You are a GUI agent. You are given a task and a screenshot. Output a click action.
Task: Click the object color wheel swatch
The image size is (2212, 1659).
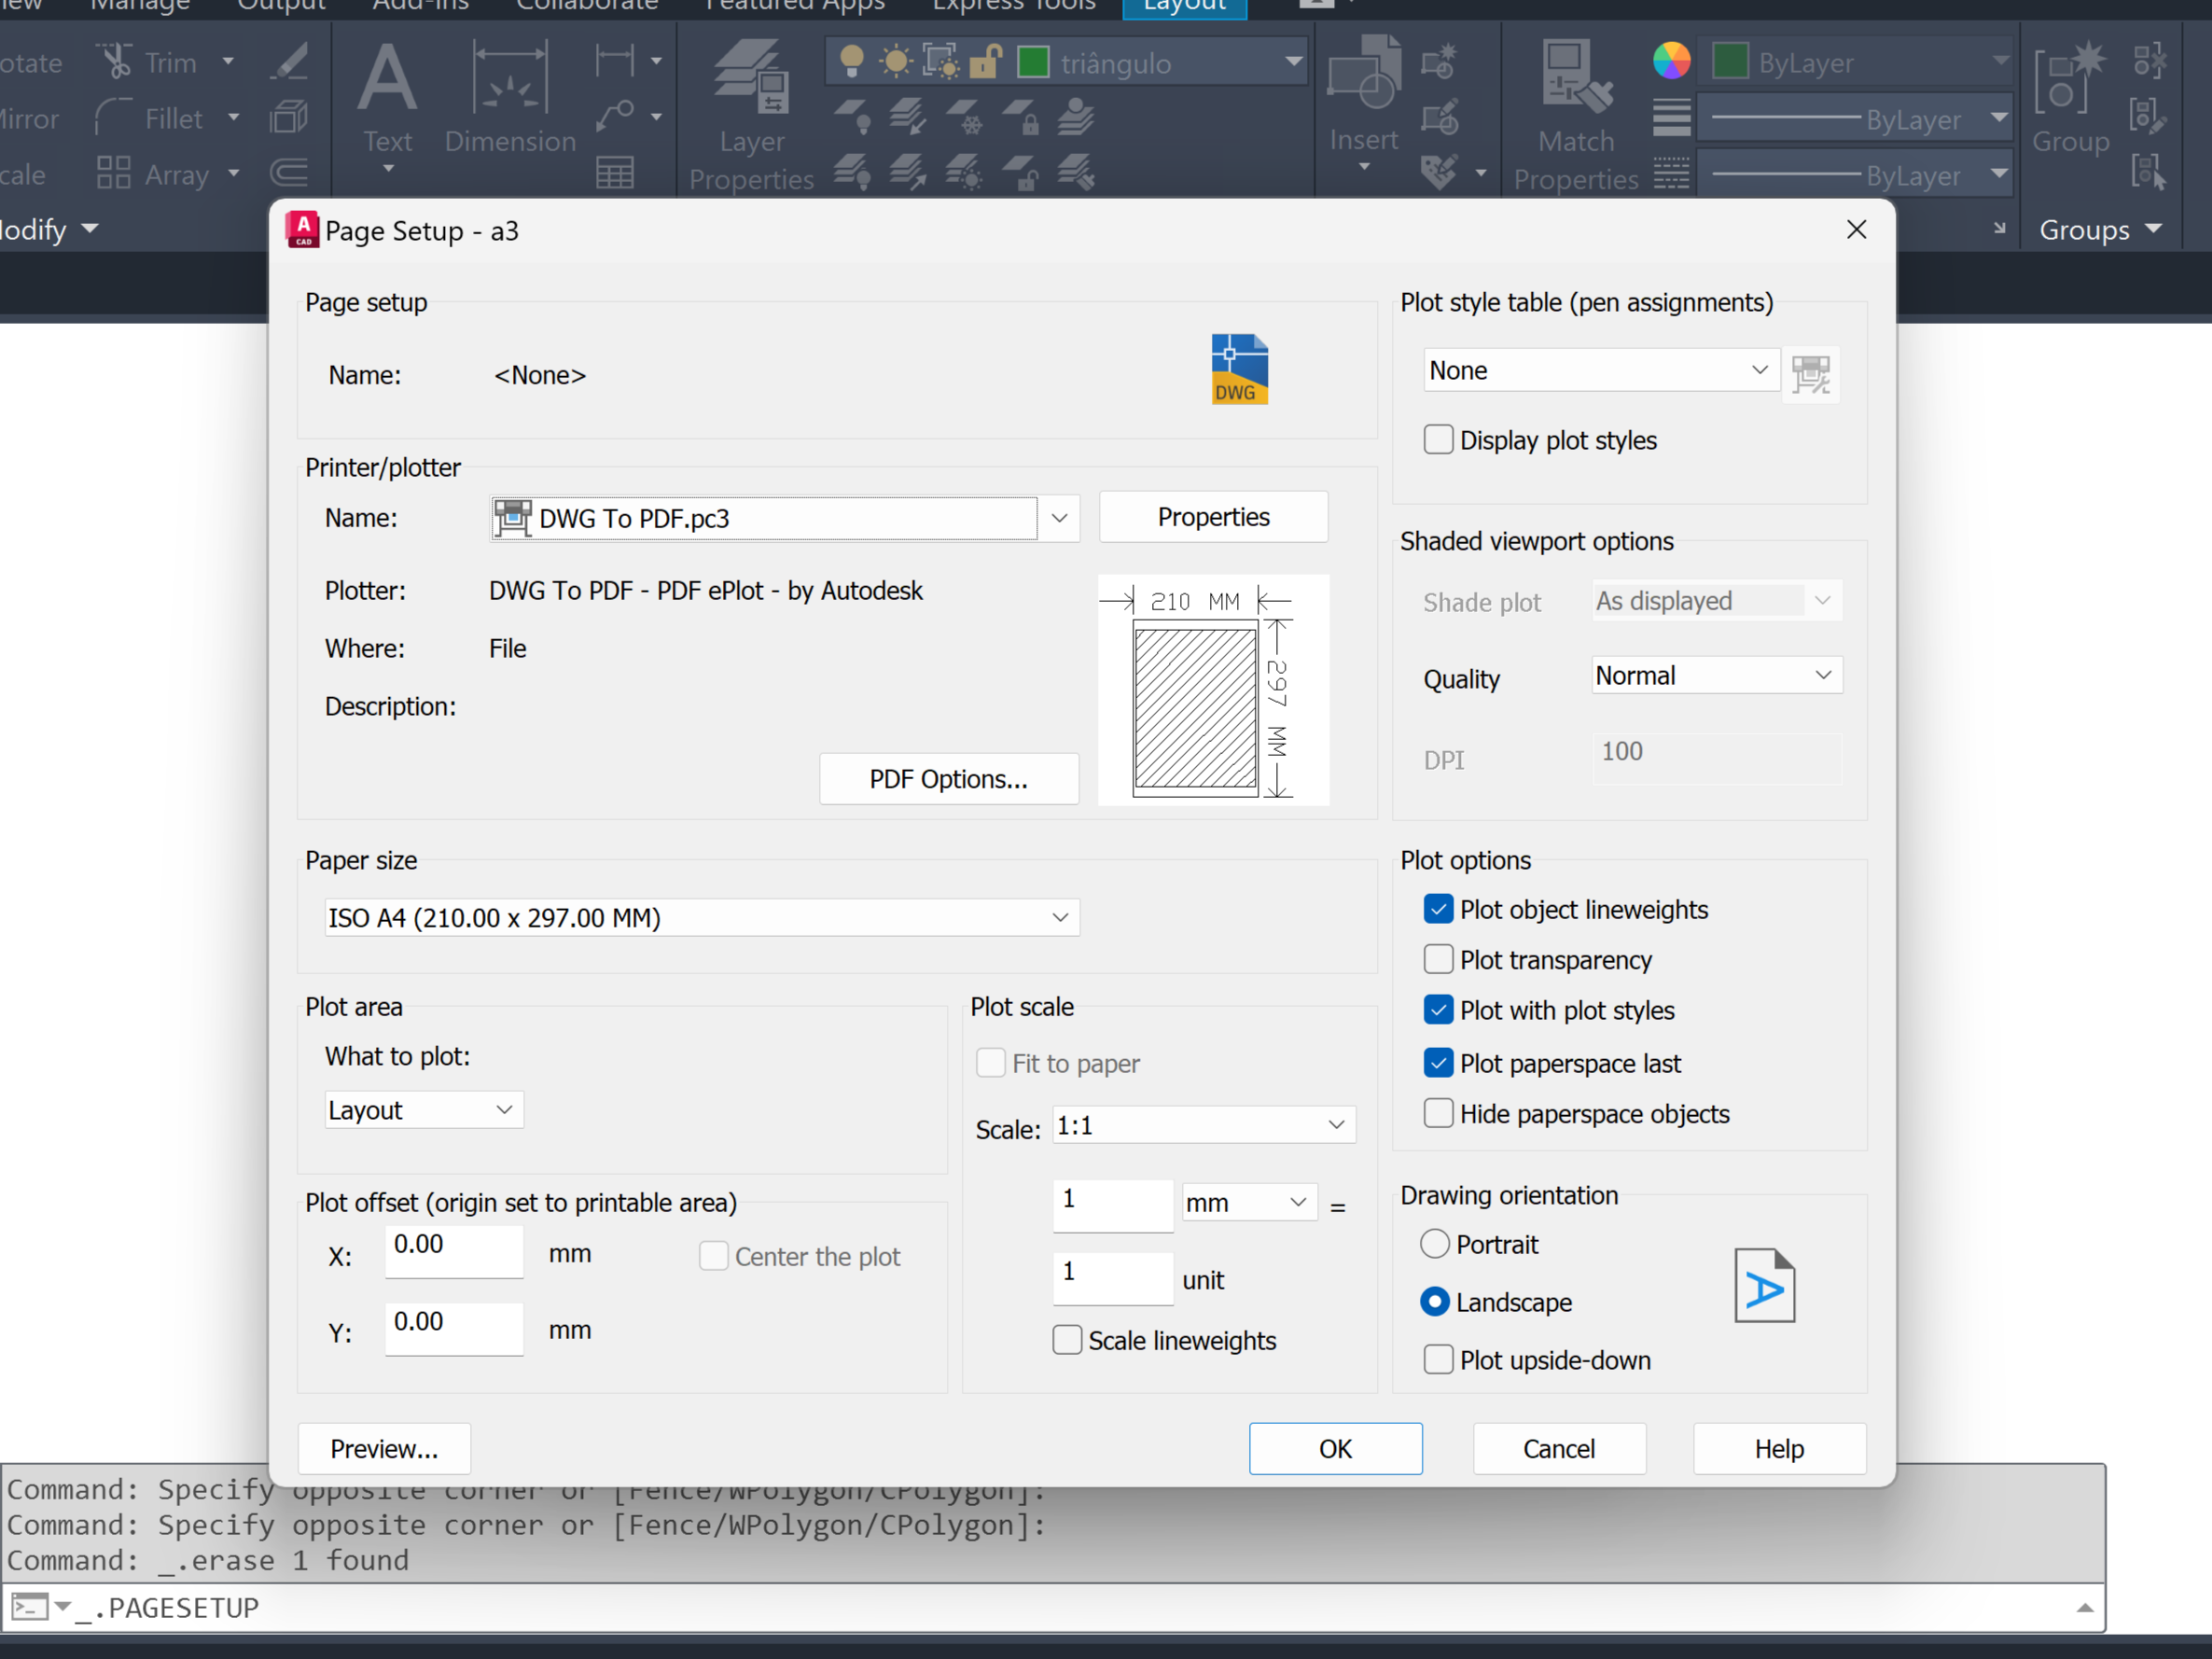click(x=1671, y=62)
